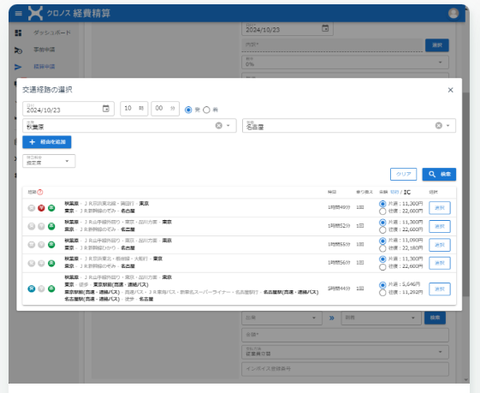Open the user avatar menu
This screenshot has height=393, width=480.
[x=453, y=13]
